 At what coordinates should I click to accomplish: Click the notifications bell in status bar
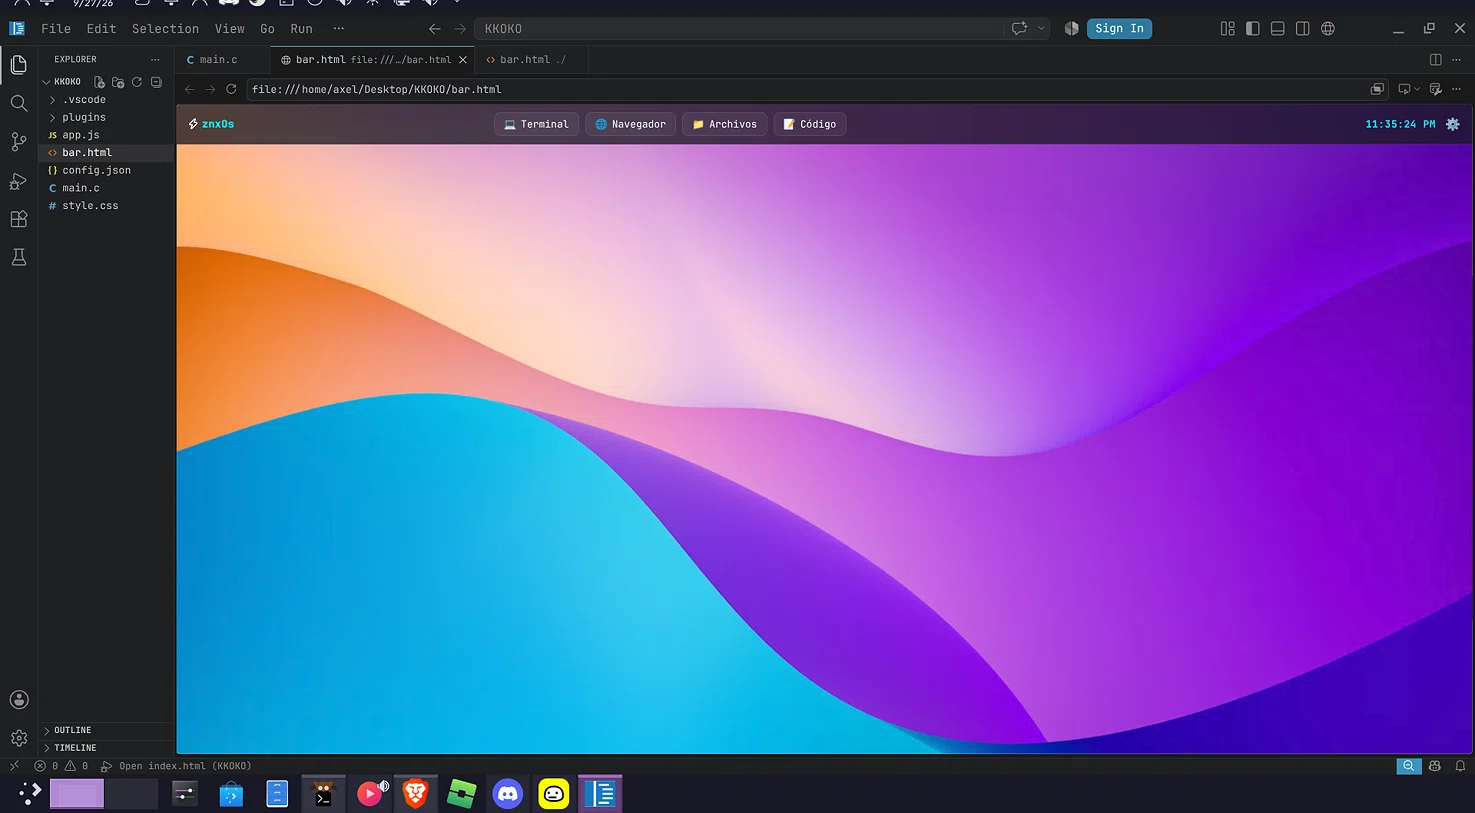pyautogui.click(x=1460, y=766)
